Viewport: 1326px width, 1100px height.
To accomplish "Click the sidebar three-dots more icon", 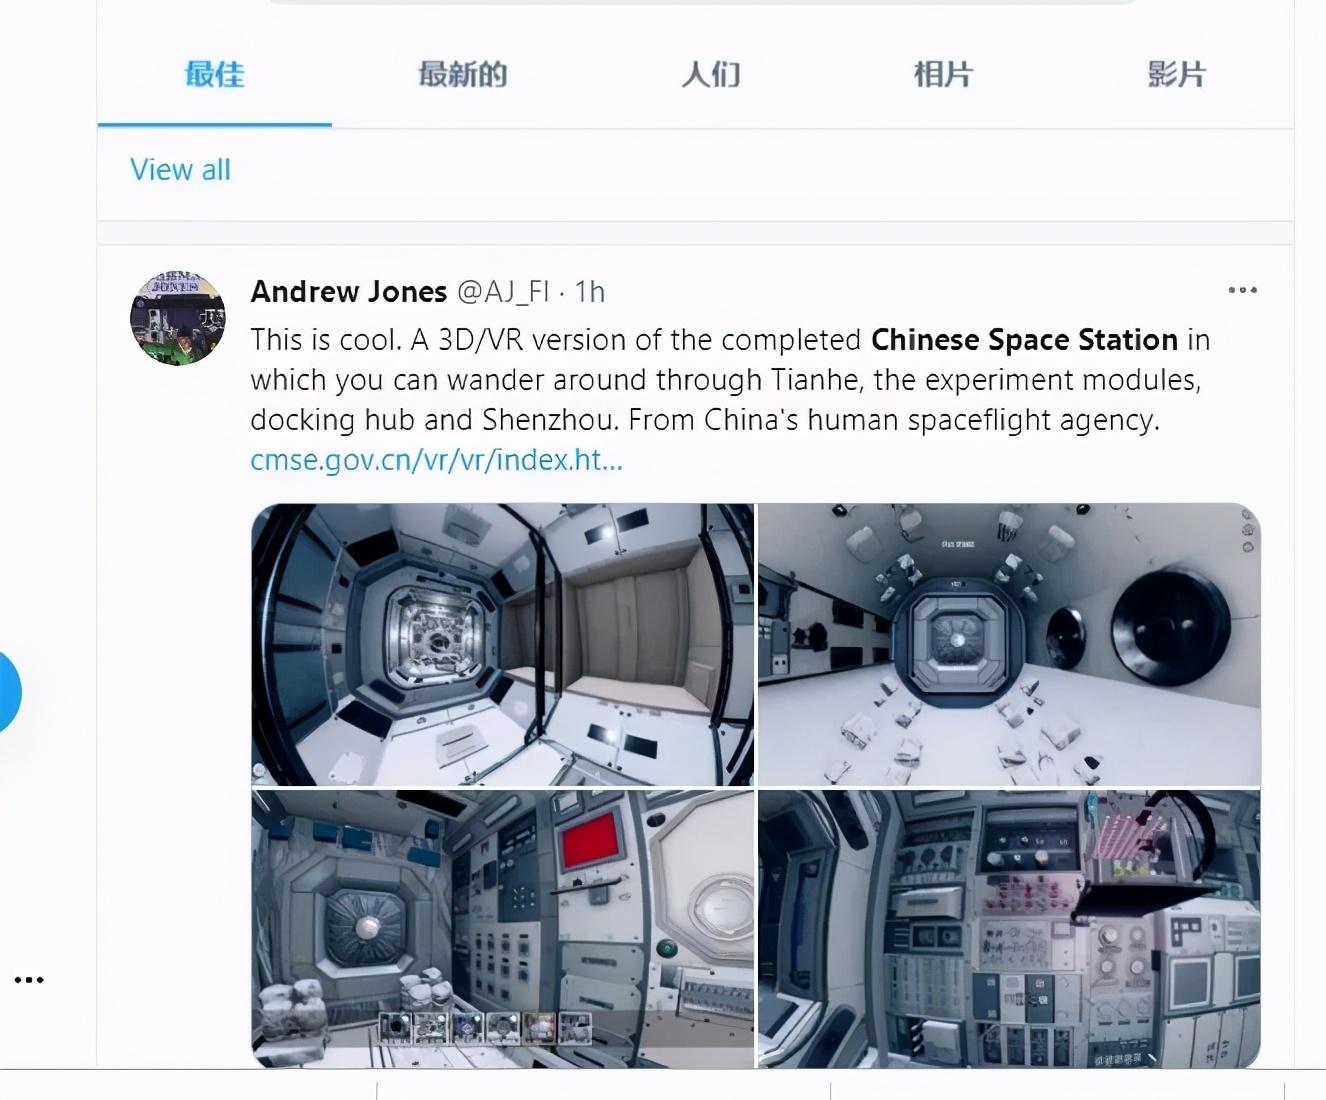I will (x=29, y=979).
